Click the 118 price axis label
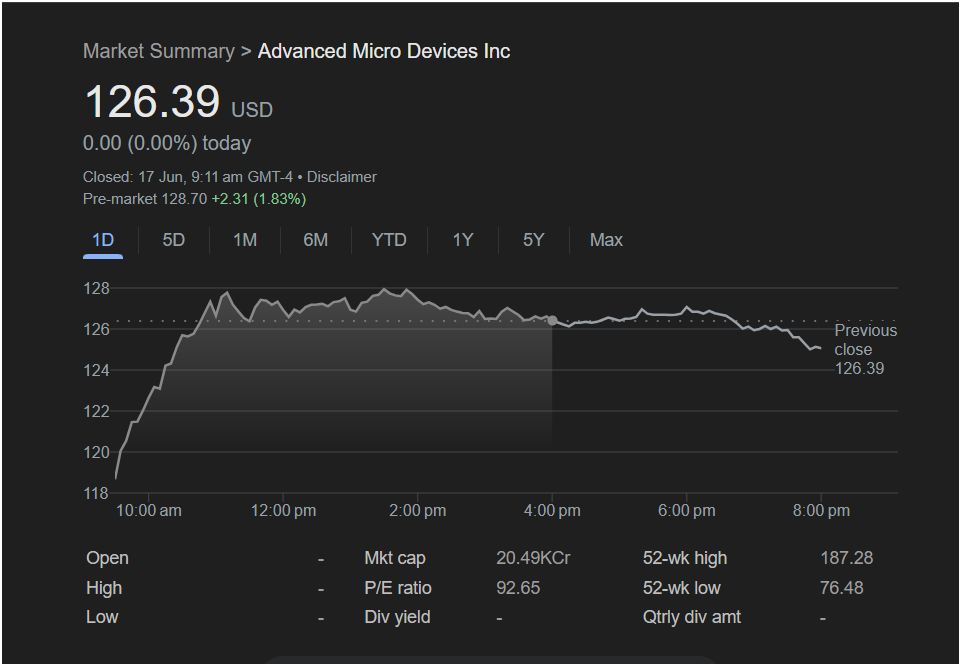 click(x=96, y=494)
